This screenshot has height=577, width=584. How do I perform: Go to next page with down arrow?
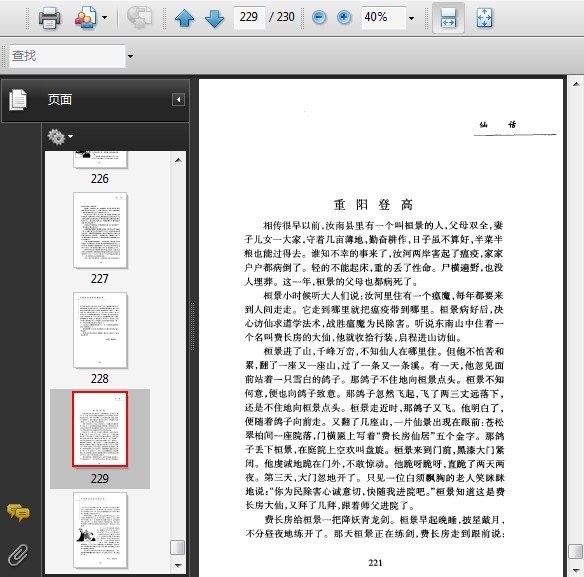pos(214,18)
